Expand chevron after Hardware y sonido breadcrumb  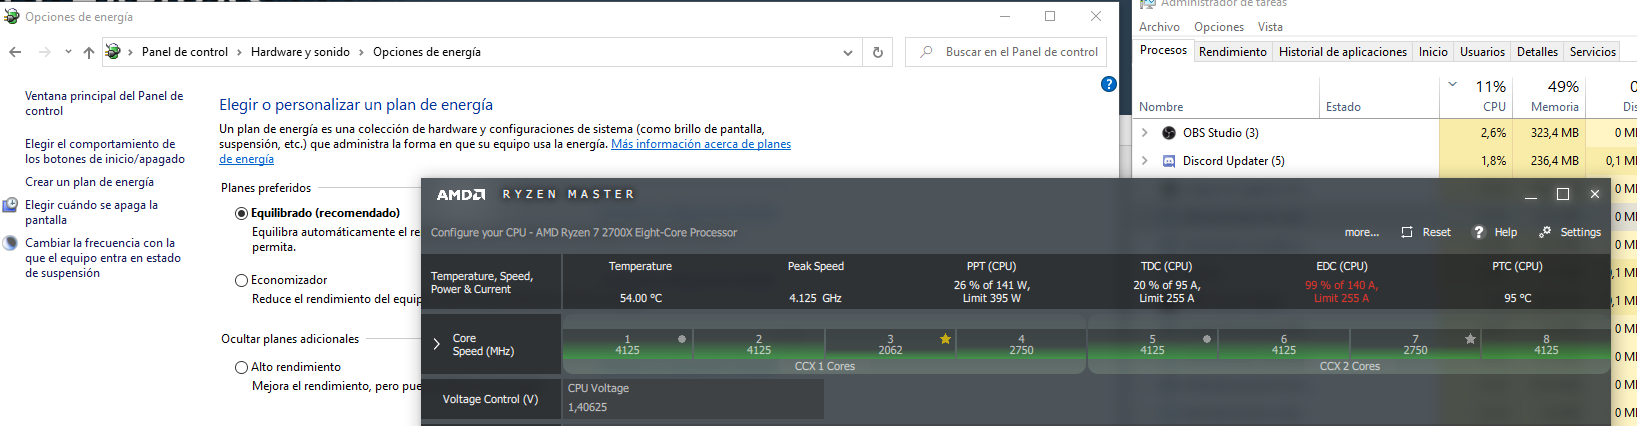[x=361, y=52]
